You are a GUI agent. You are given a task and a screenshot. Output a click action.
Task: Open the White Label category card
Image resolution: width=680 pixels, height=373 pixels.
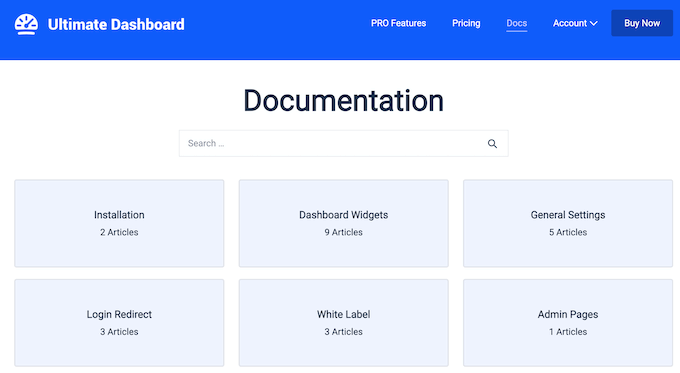tap(343, 323)
